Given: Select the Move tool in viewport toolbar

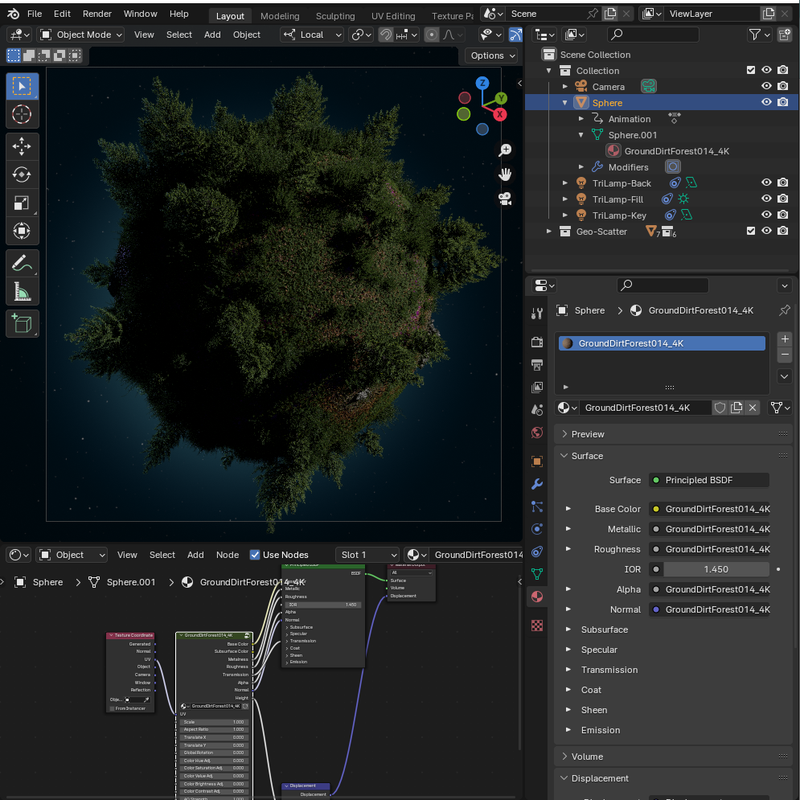Looking at the screenshot, I should [x=22, y=146].
